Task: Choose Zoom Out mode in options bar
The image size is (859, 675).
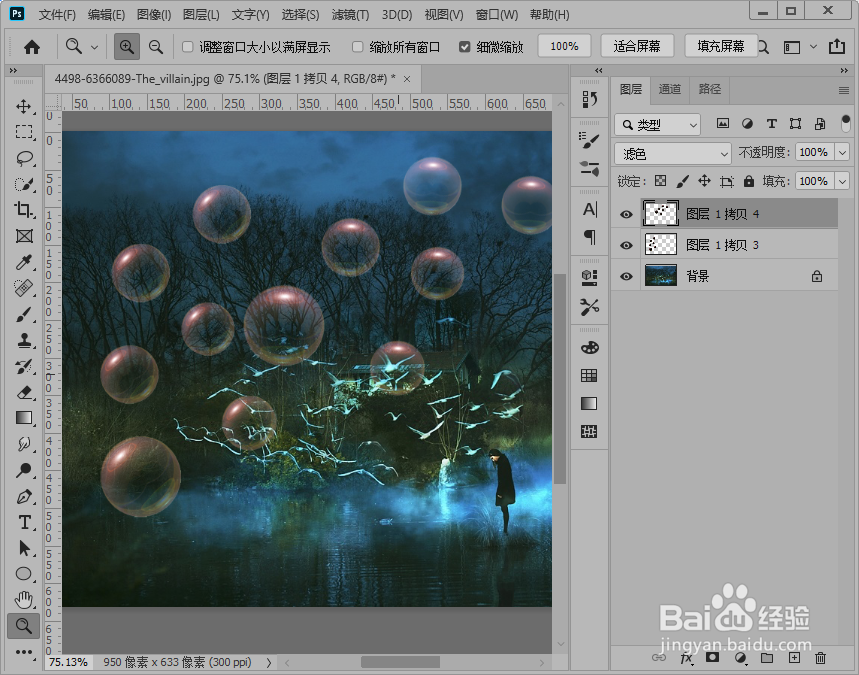Action: pos(156,47)
